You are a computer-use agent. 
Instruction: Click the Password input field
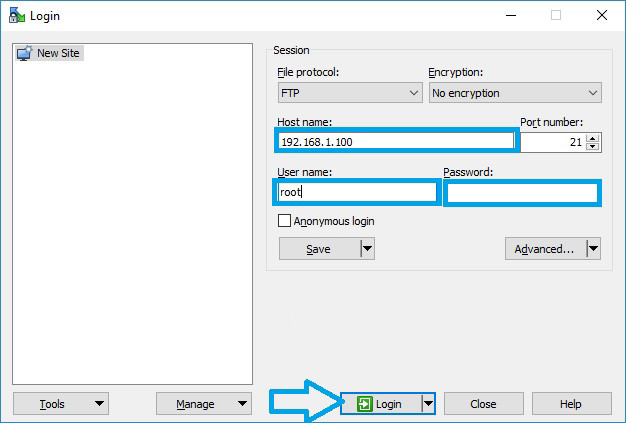pos(522,193)
